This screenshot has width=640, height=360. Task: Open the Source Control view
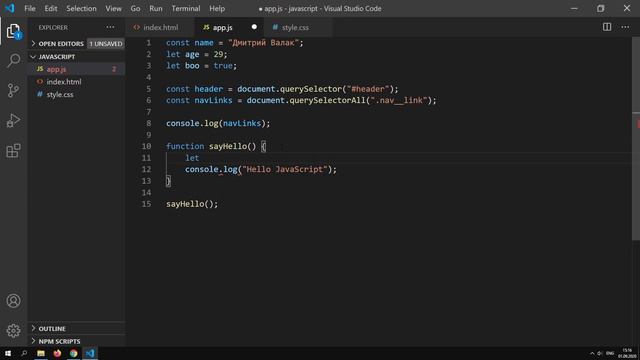(x=13, y=90)
